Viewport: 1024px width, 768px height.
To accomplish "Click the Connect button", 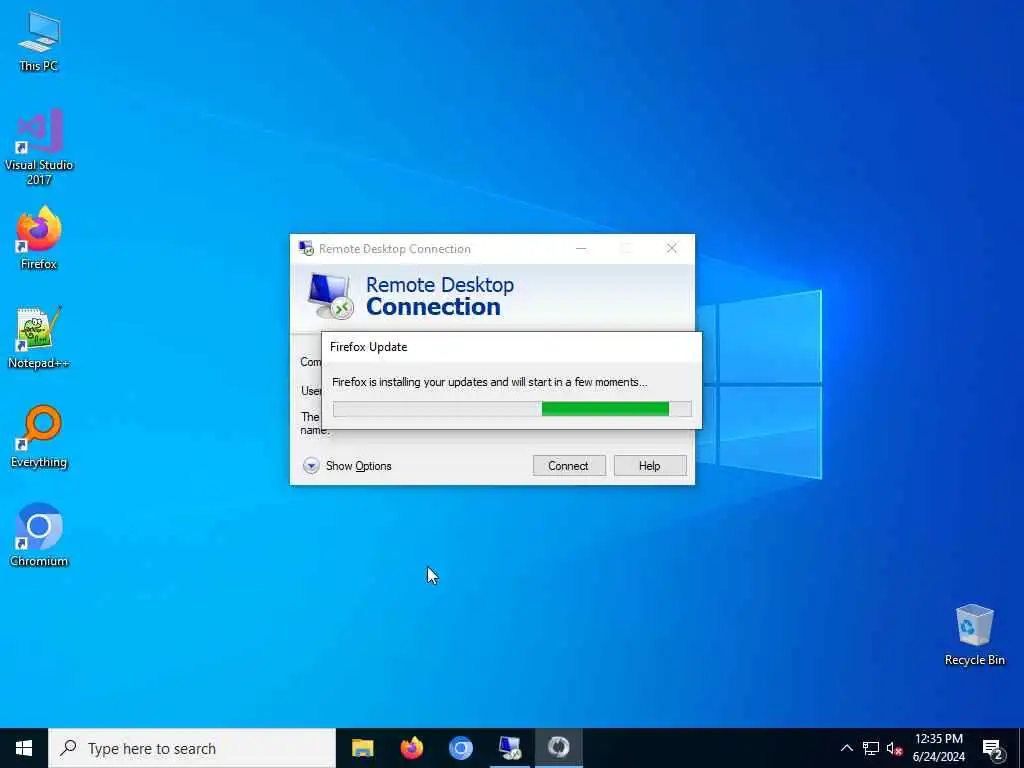I will point(569,466).
